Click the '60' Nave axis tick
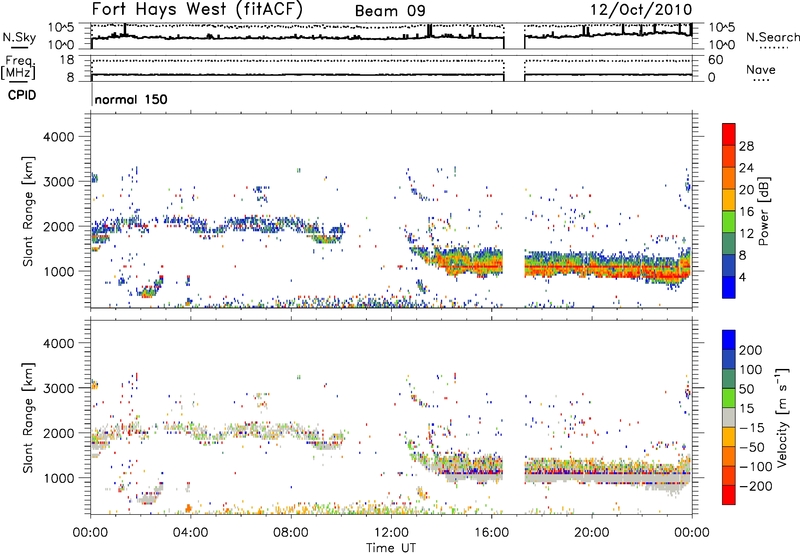Screen dimensions: 800x554 (x=716, y=60)
